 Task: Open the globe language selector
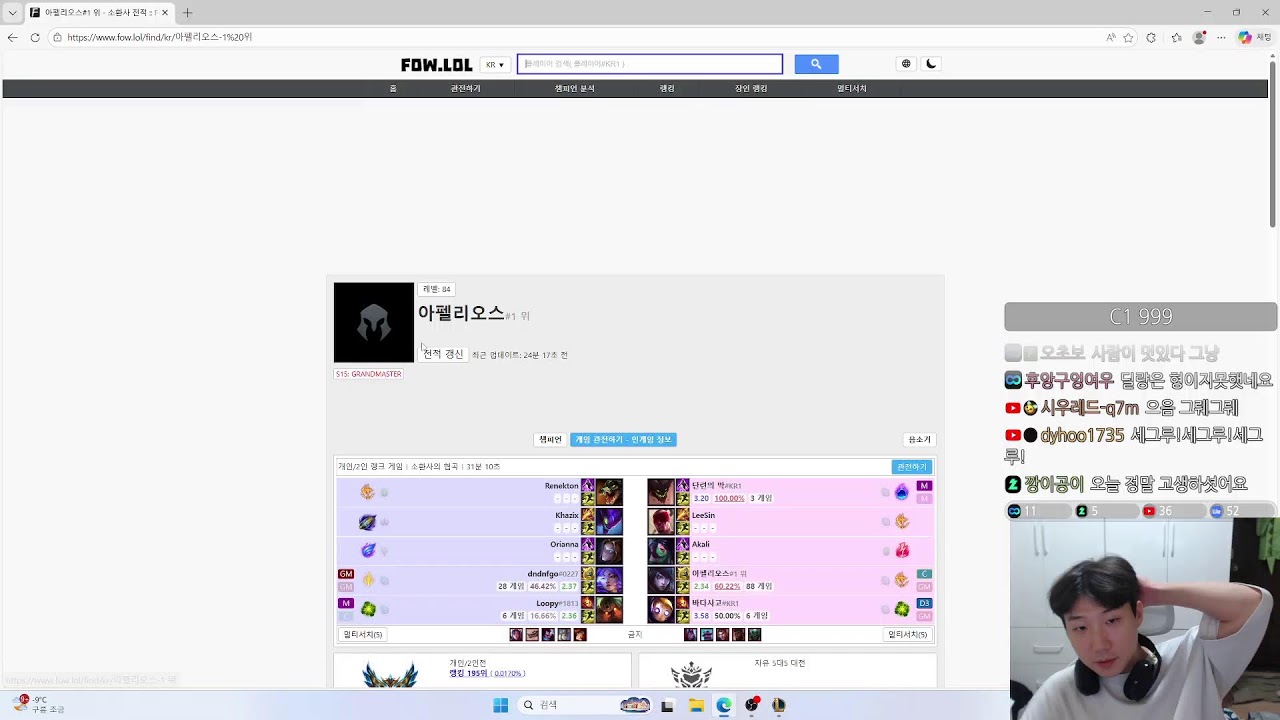coord(906,64)
